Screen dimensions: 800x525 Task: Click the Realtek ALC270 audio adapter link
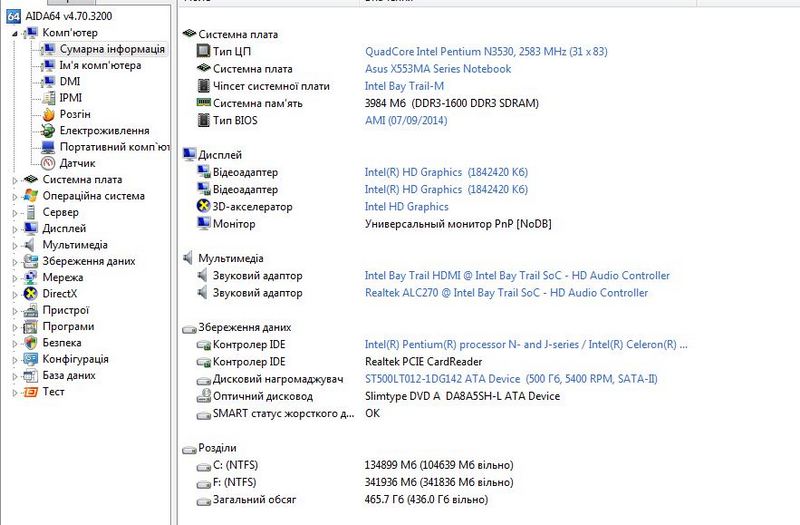(x=506, y=293)
